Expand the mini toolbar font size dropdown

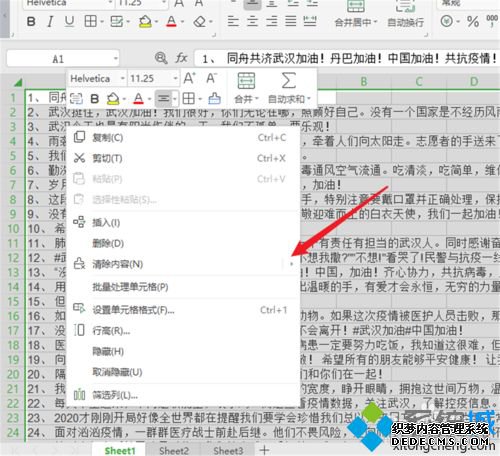point(175,79)
